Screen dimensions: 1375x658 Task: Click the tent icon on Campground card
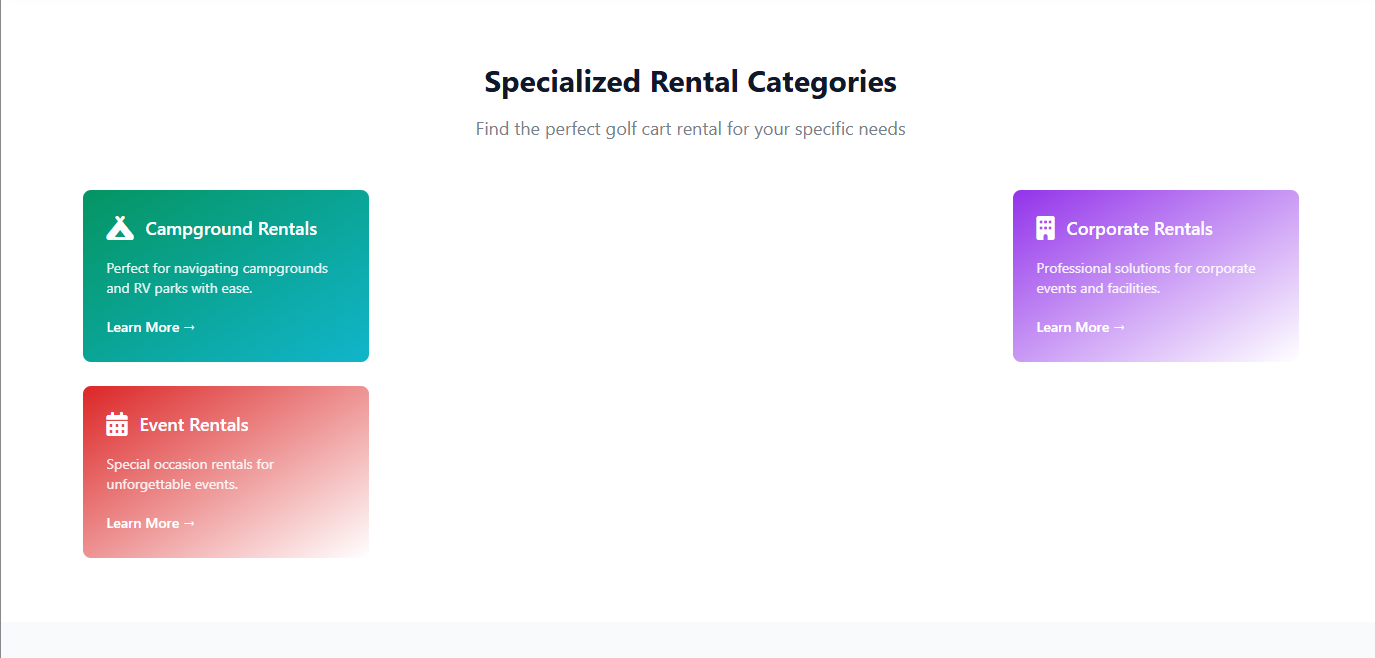[120, 229]
